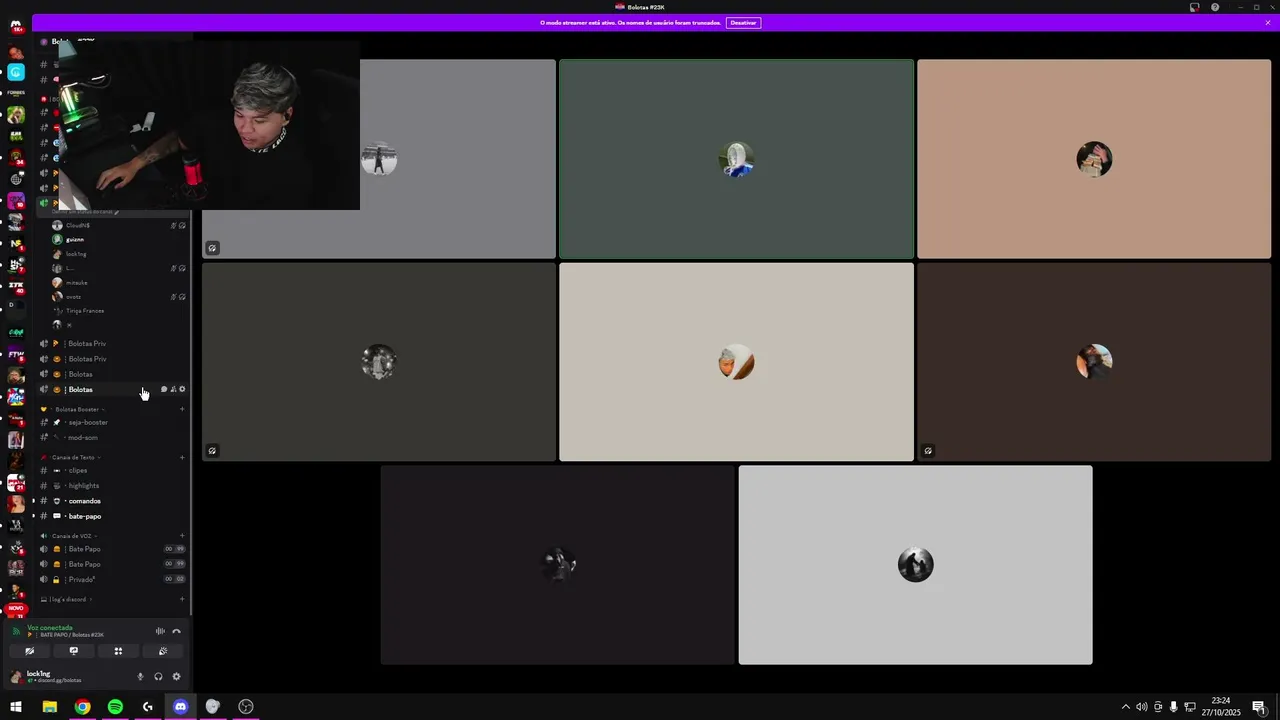This screenshot has width=1280, height=720.
Task: Open the mod-som text channel
Action: (x=112, y=438)
